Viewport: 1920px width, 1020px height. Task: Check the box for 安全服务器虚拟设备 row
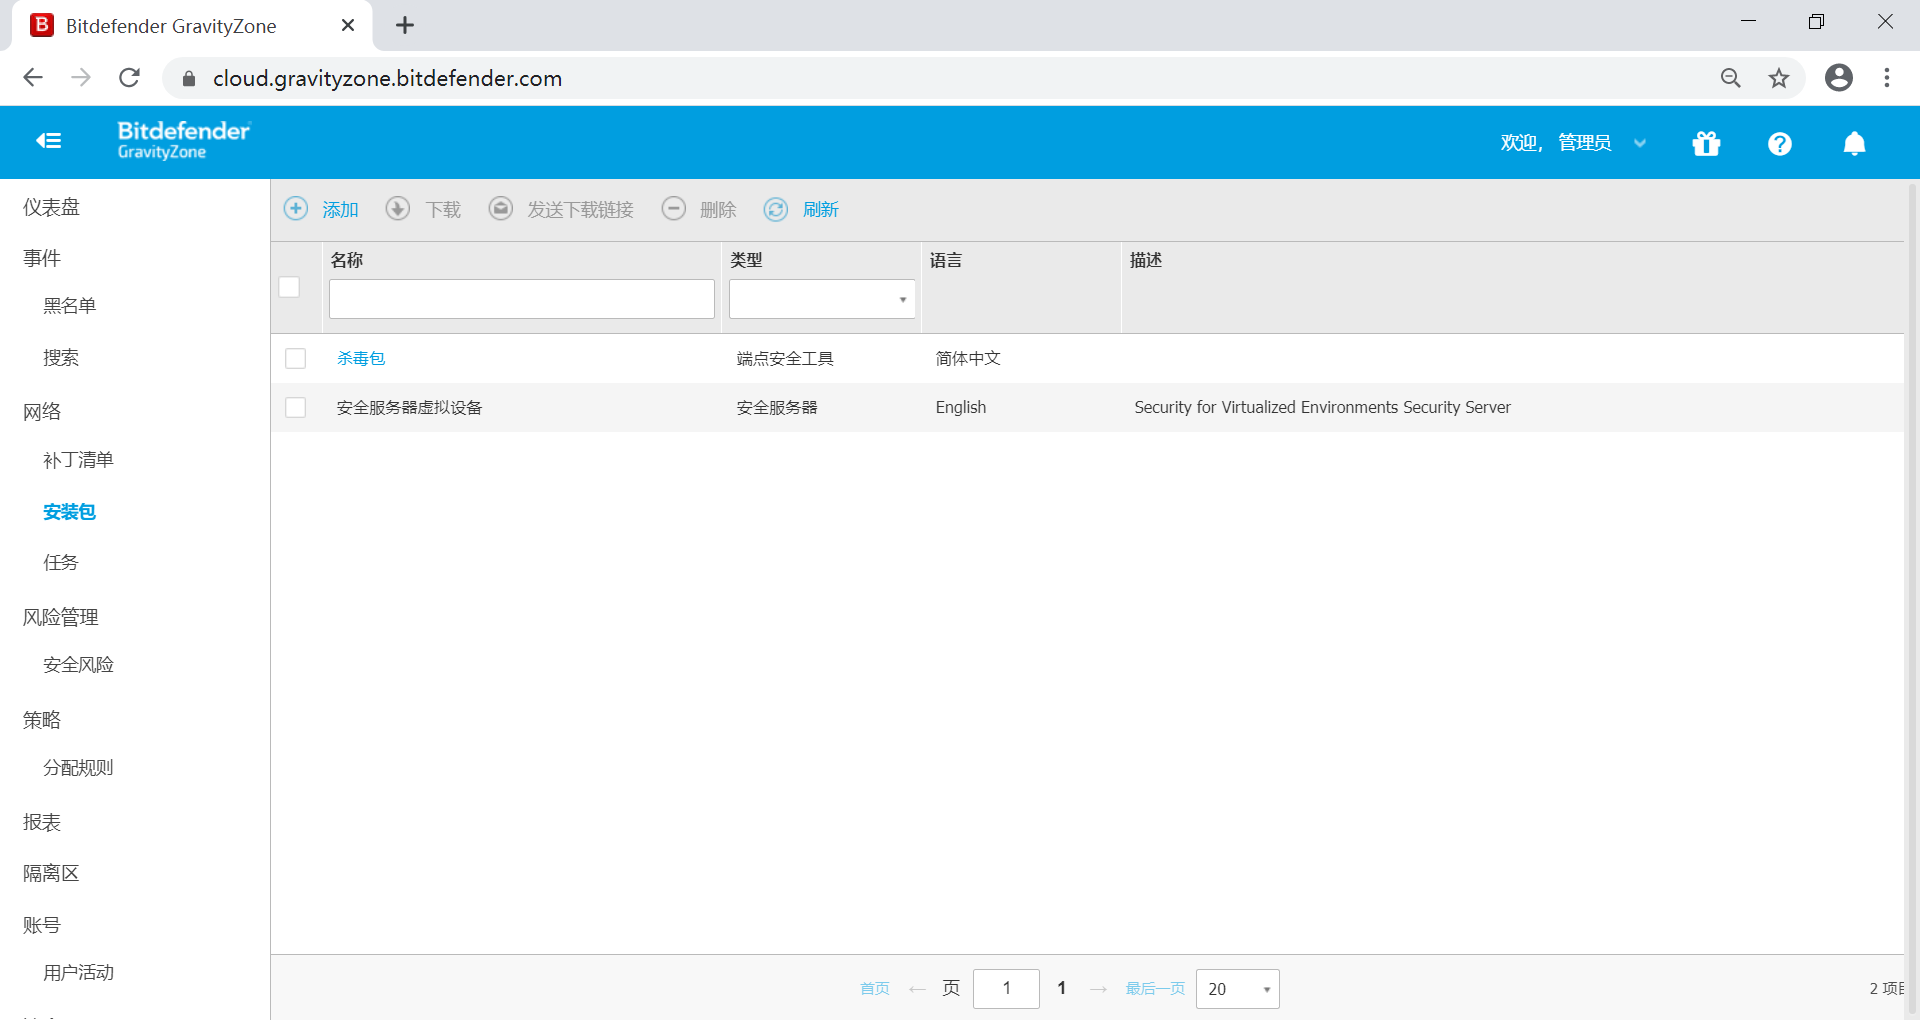click(x=296, y=407)
